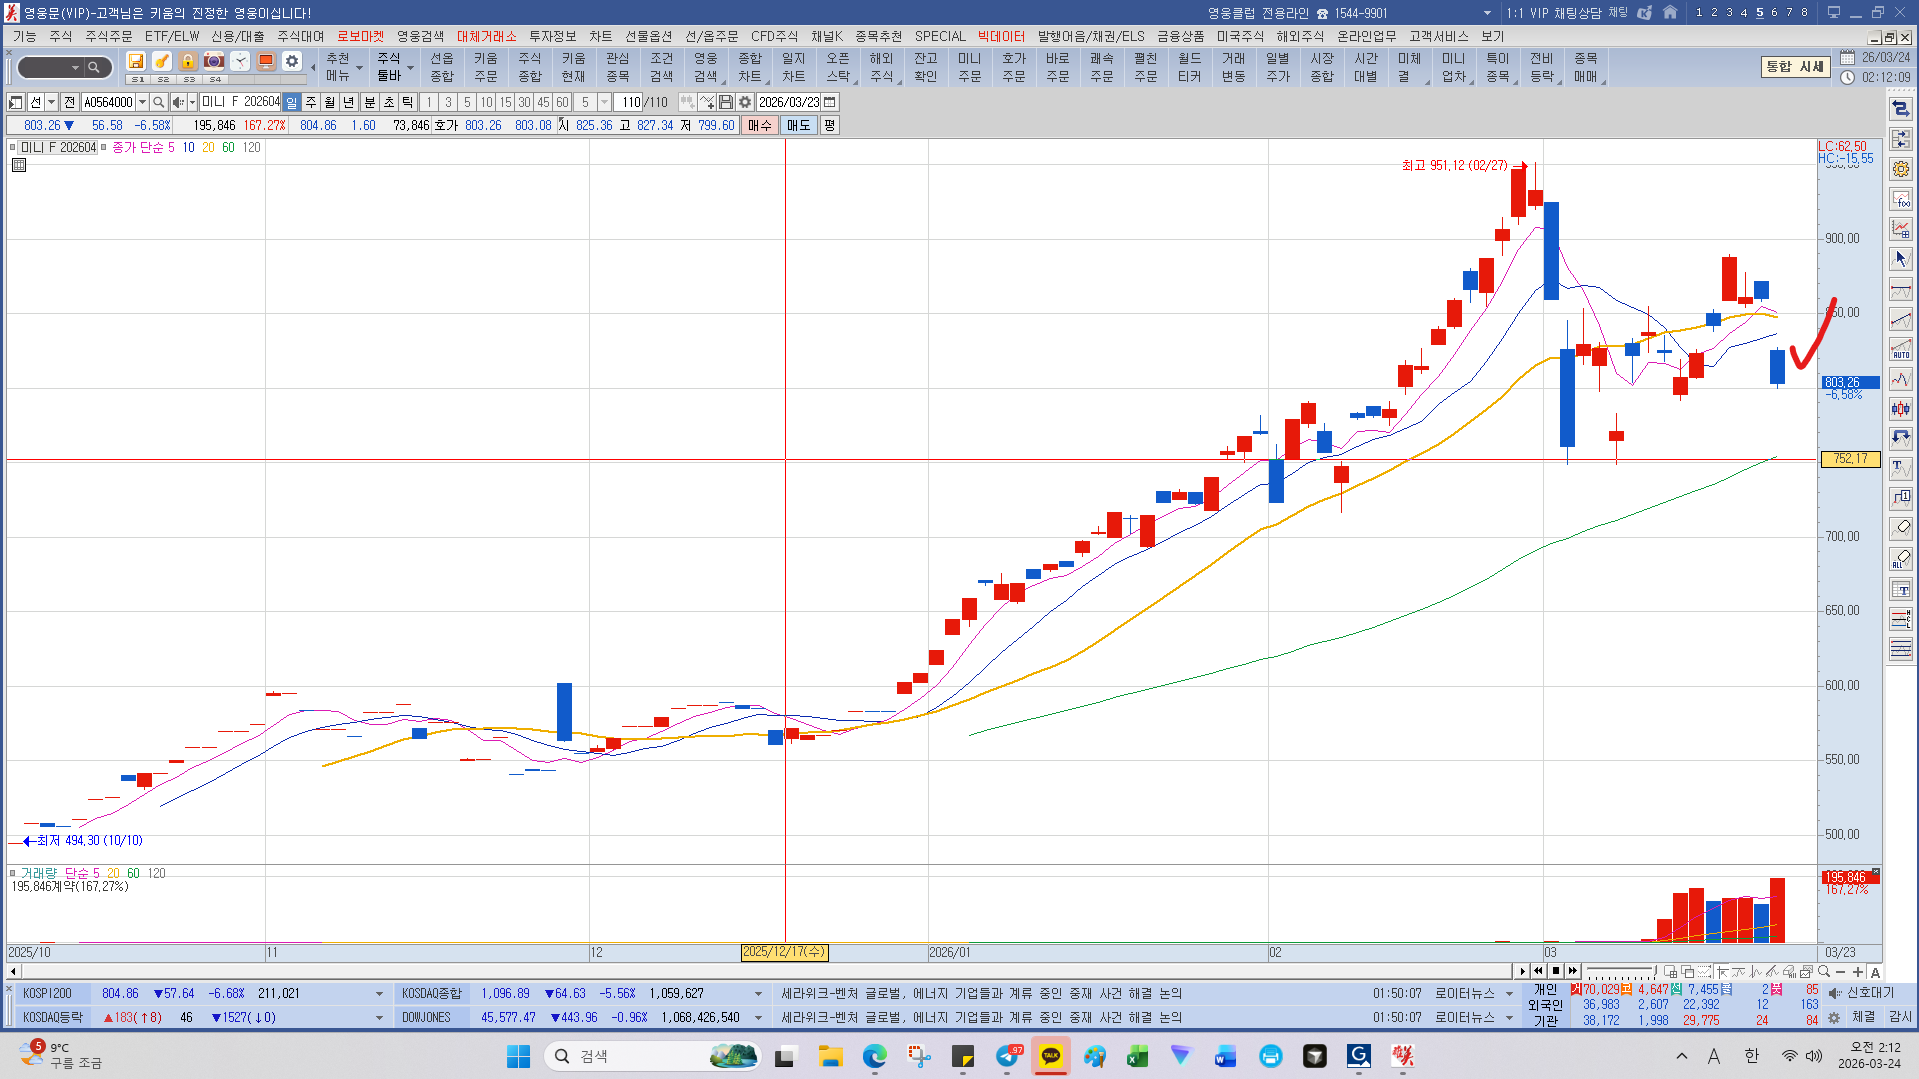Screen dimensions: 1919x1079
Task: Expand the KOSDAQ종합 index dropdown
Action: tap(758, 994)
